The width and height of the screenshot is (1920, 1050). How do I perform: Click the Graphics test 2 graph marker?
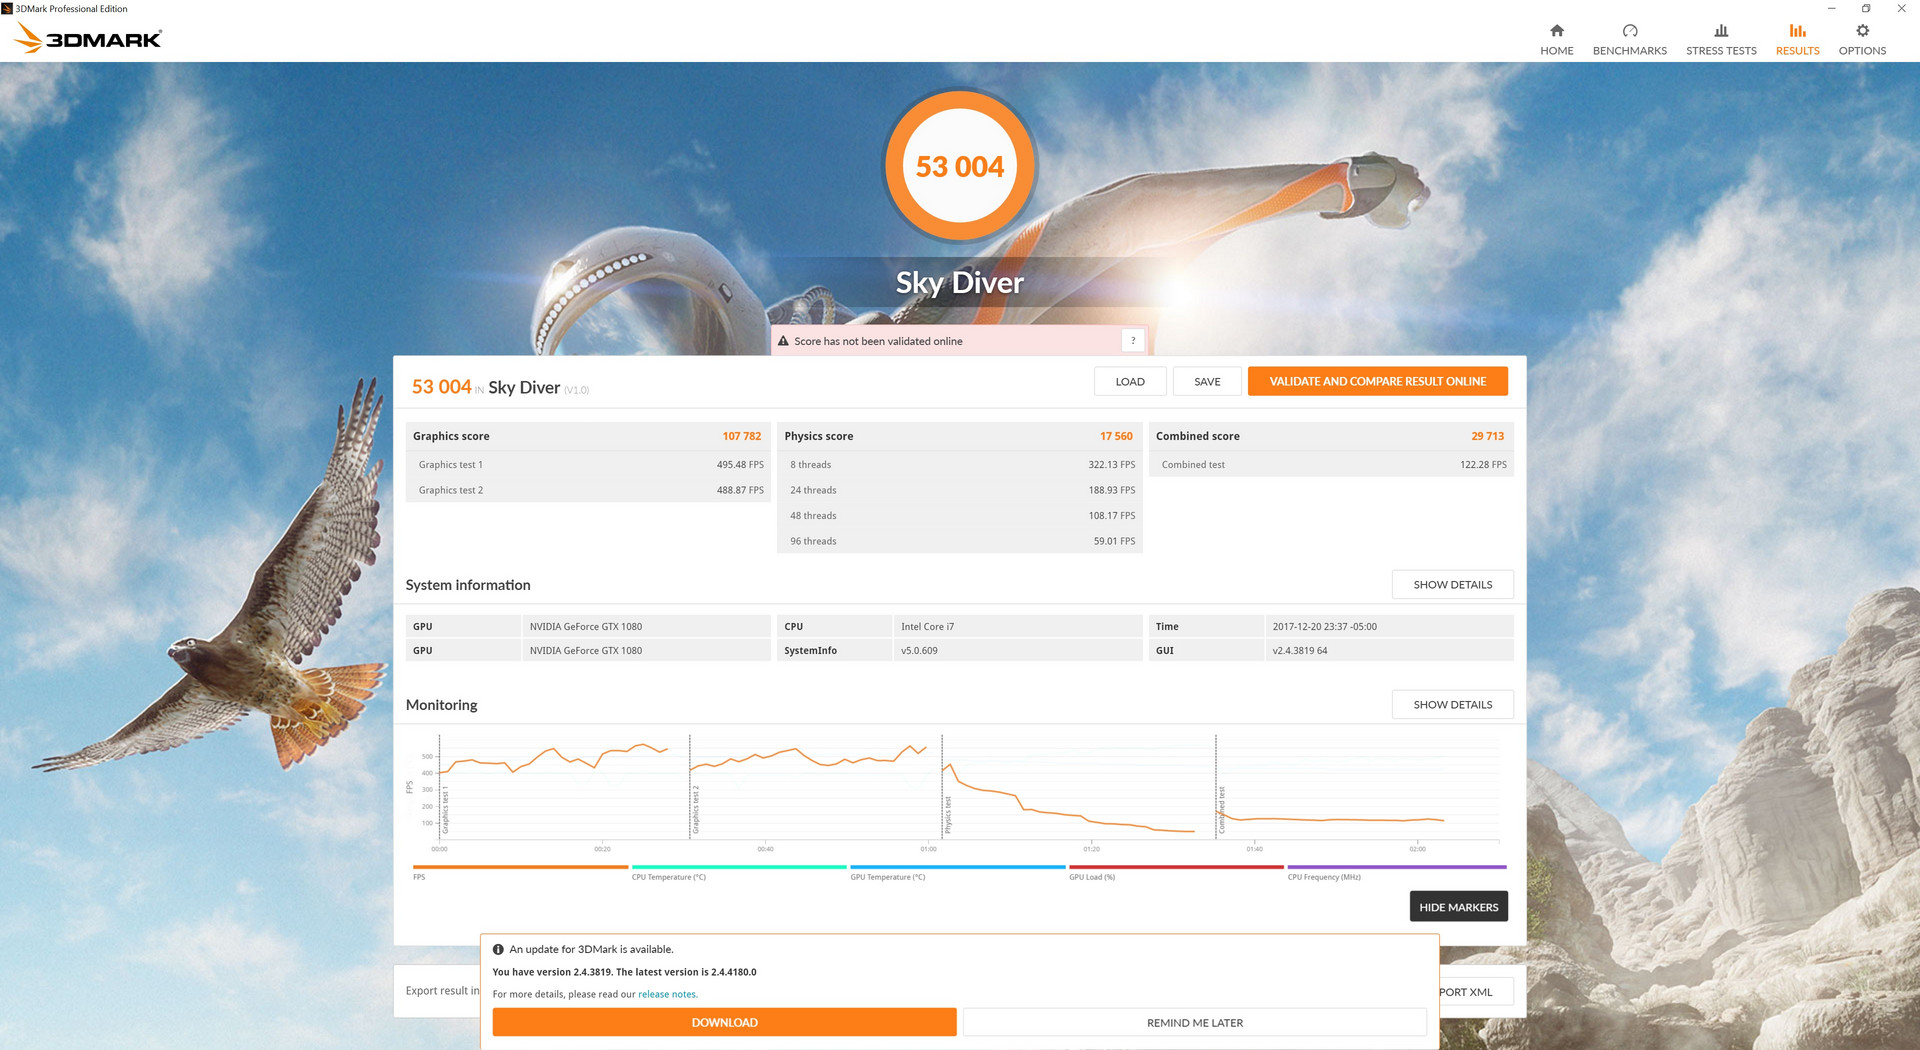tap(696, 810)
